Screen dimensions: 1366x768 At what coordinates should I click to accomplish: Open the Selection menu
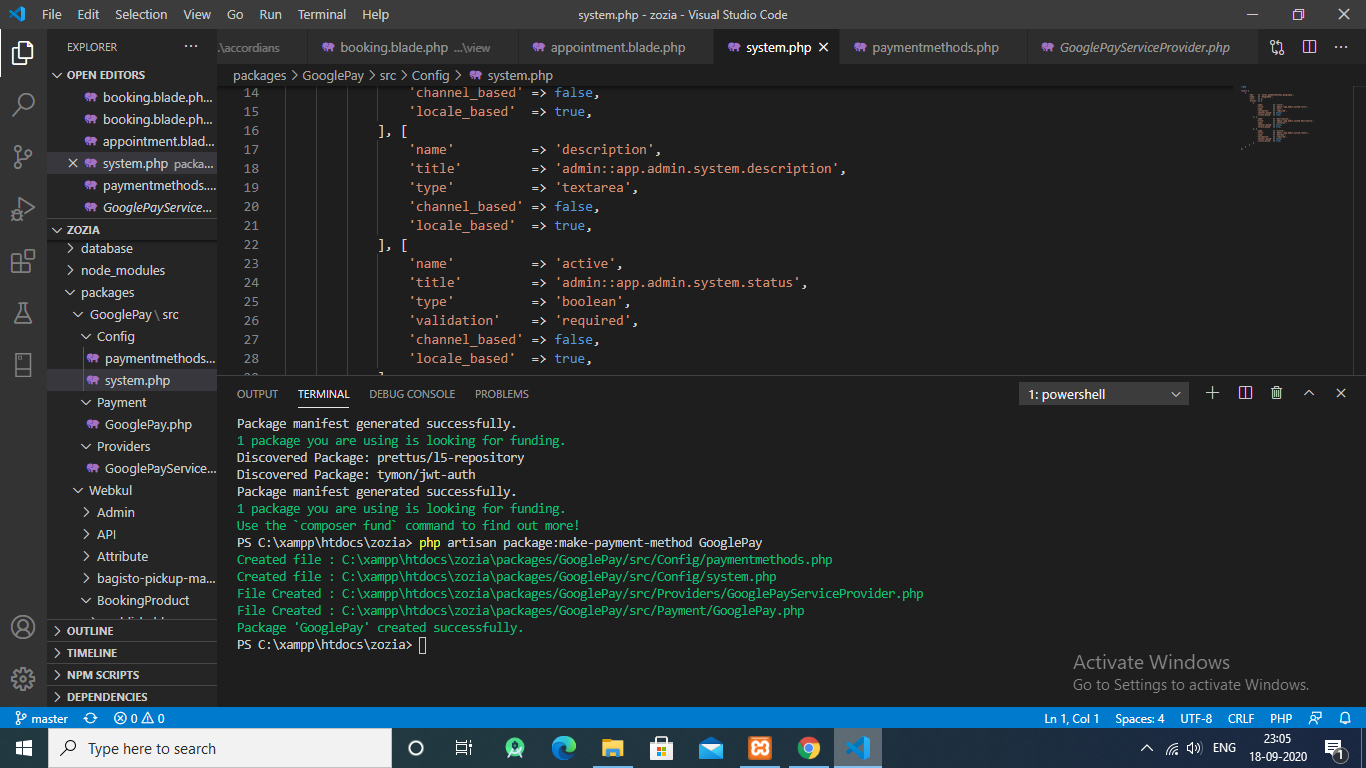[141, 14]
